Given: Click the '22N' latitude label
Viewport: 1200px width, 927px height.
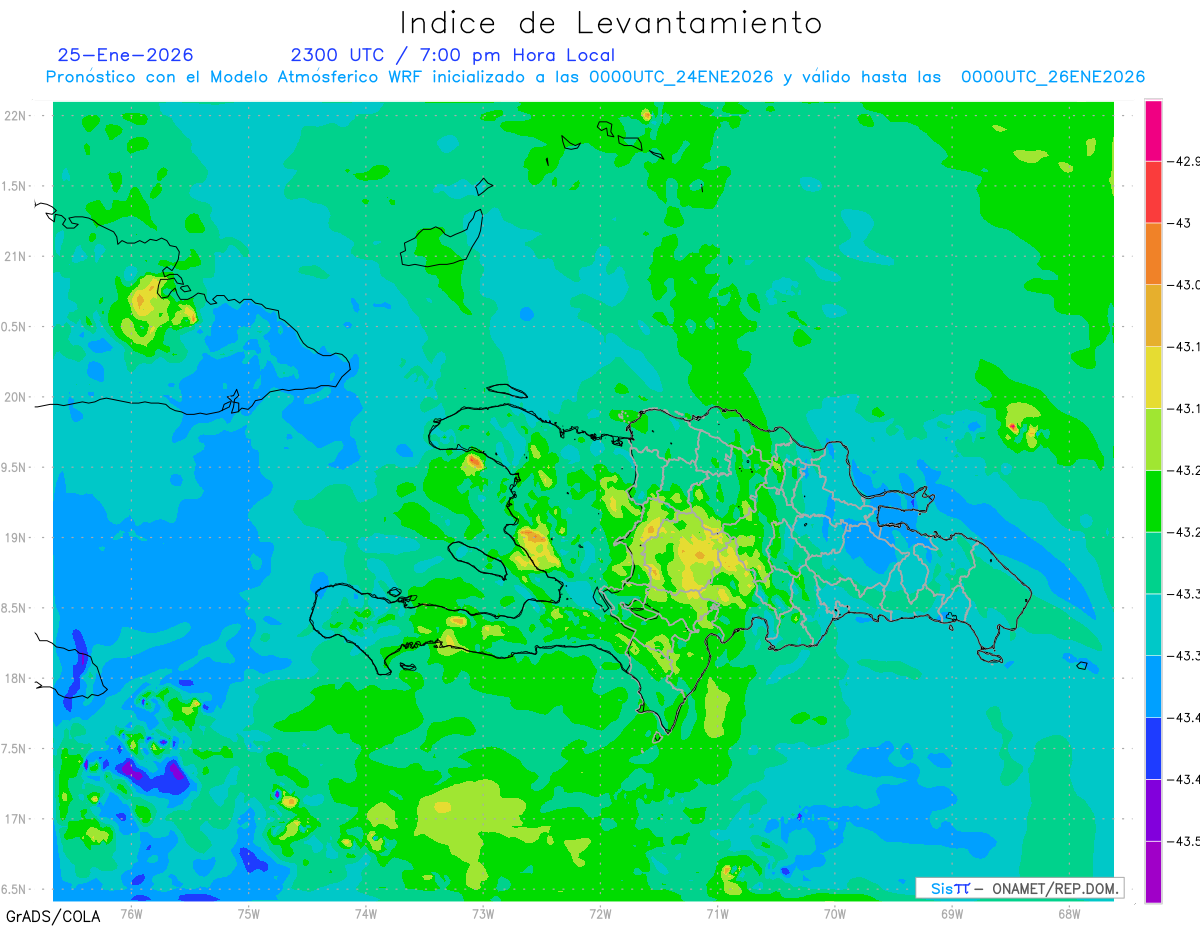Looking at the screenshot, I should [x=16, y=116].
